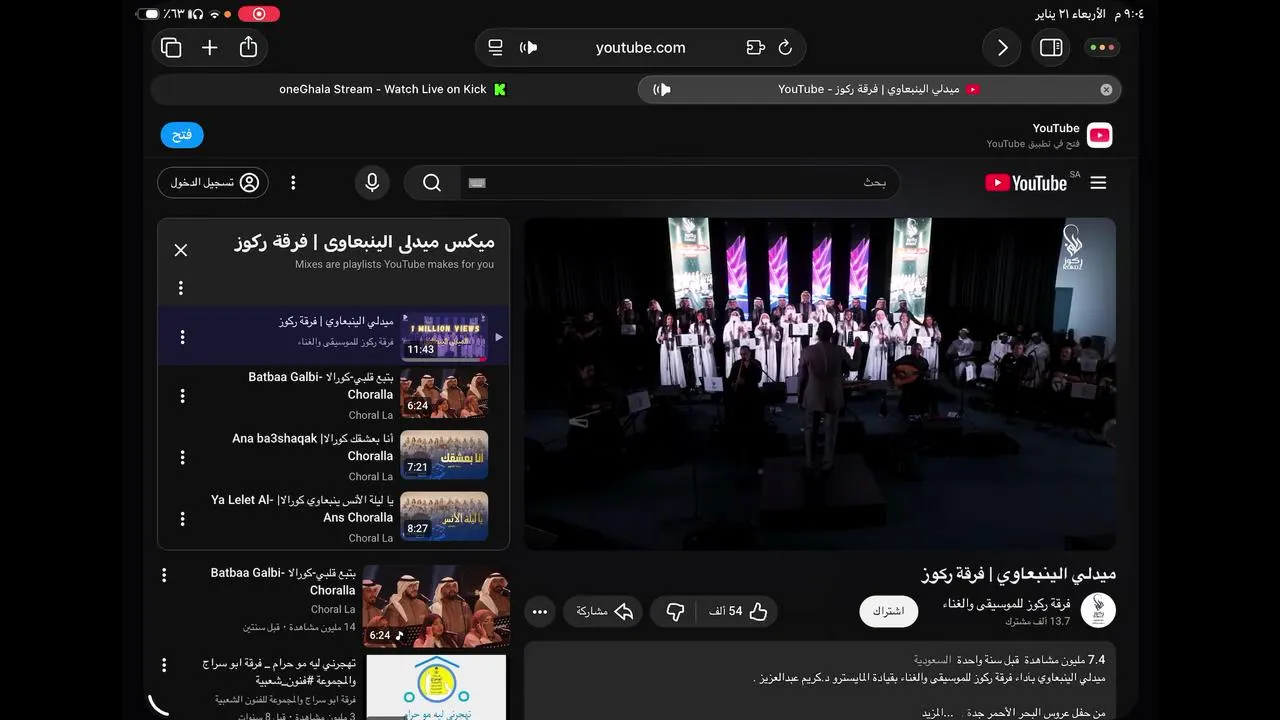Viewport: 1280px width, 720px height.
Task: Open options for تهجرني ليه video
Action: tap(164, 665)
